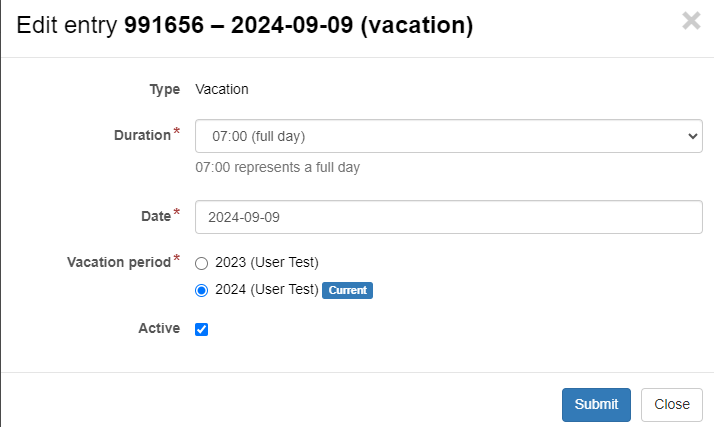Click the '07:00 represents a full day' hint
Image resolution: width=714 pixels, height=427 pixels.
(x=277, y=167)
